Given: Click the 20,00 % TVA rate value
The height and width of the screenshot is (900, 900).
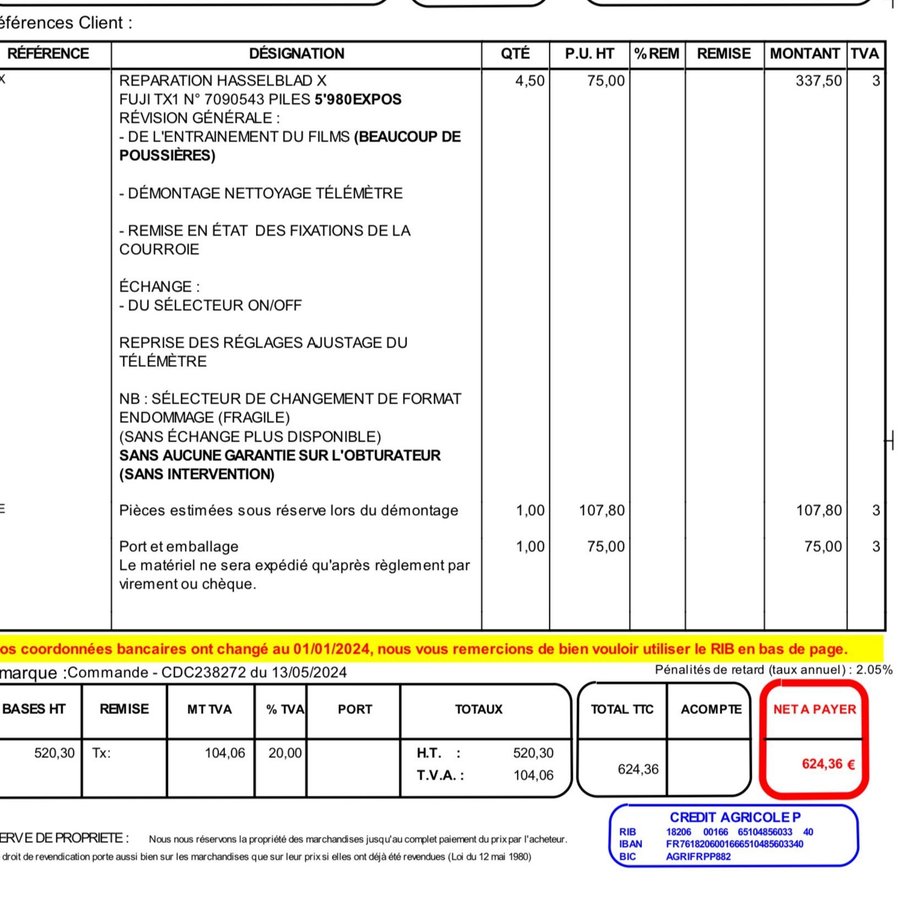Looking at the screenshot, I should tap(284, 753).
